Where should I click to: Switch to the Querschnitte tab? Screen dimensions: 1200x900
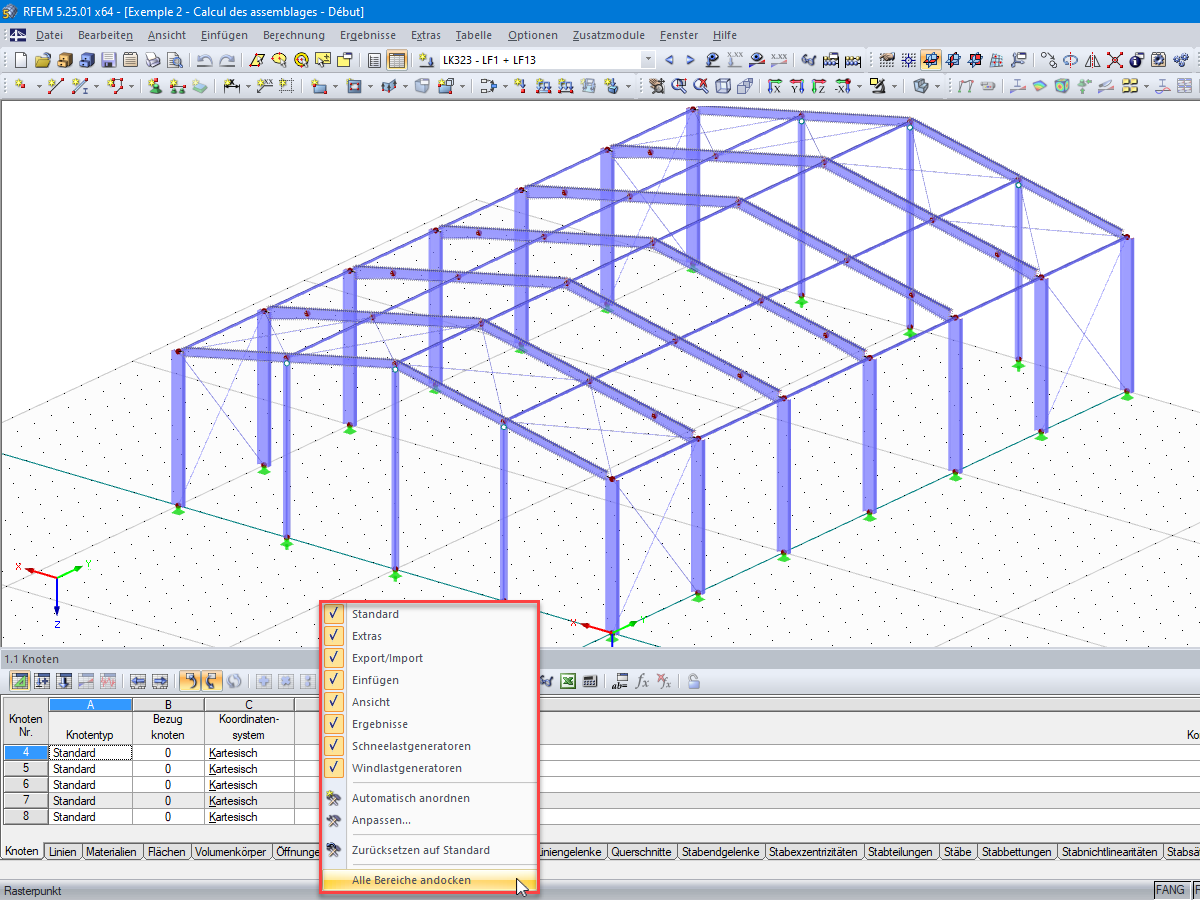coord(641,852)
